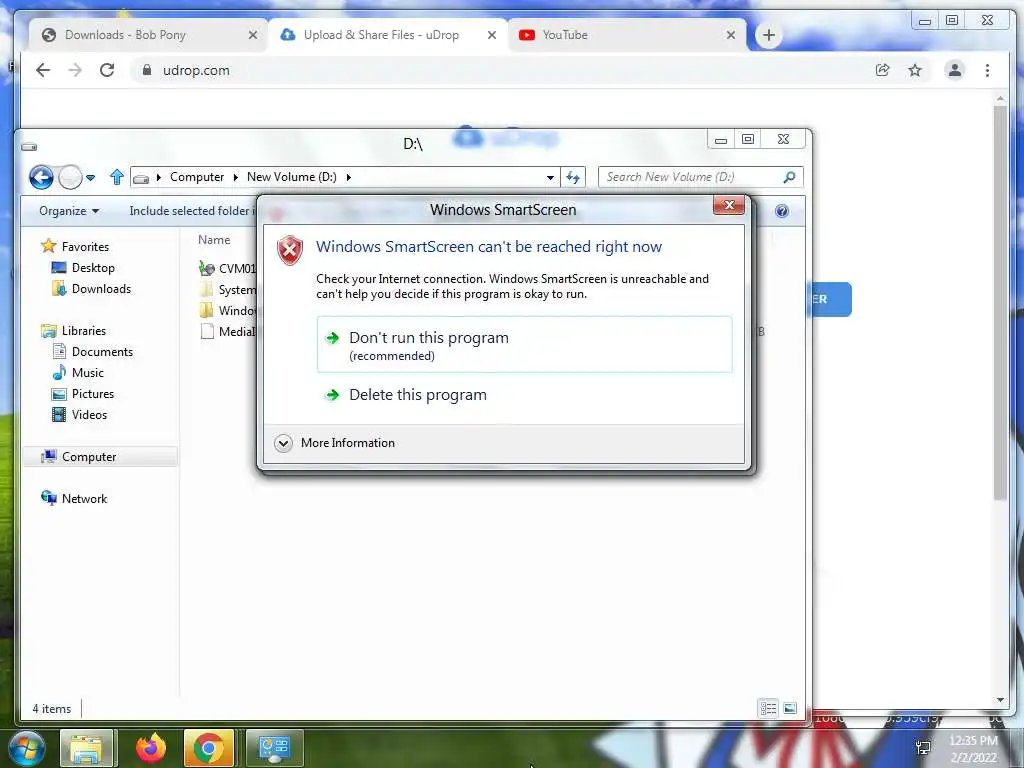Open Explorer's recent locations dropdown arrow

[91, 178]
